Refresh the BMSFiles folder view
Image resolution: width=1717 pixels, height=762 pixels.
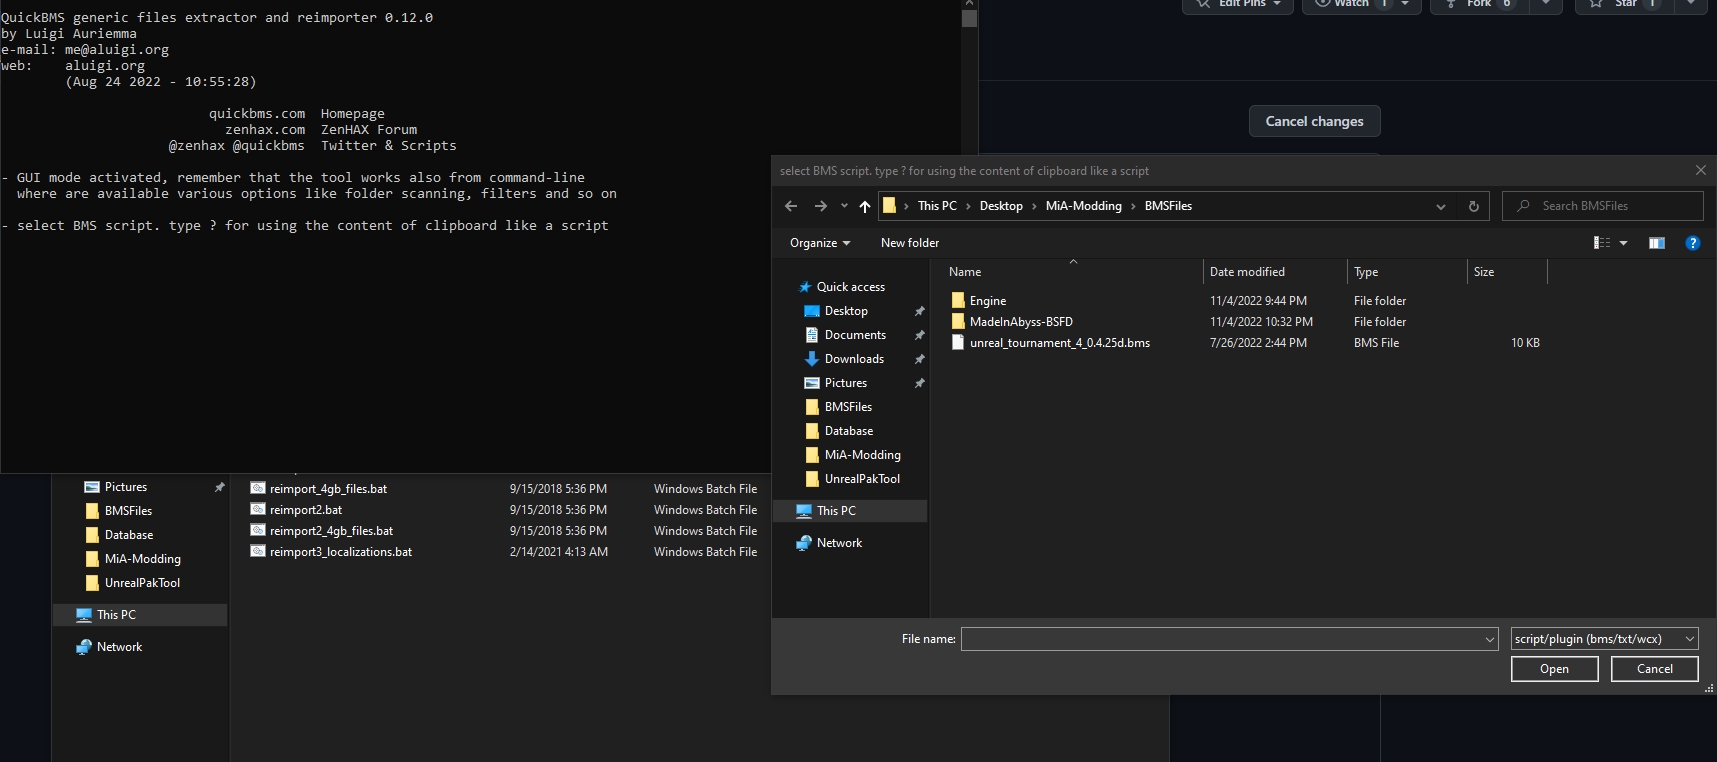click(x=1473, y=206)
